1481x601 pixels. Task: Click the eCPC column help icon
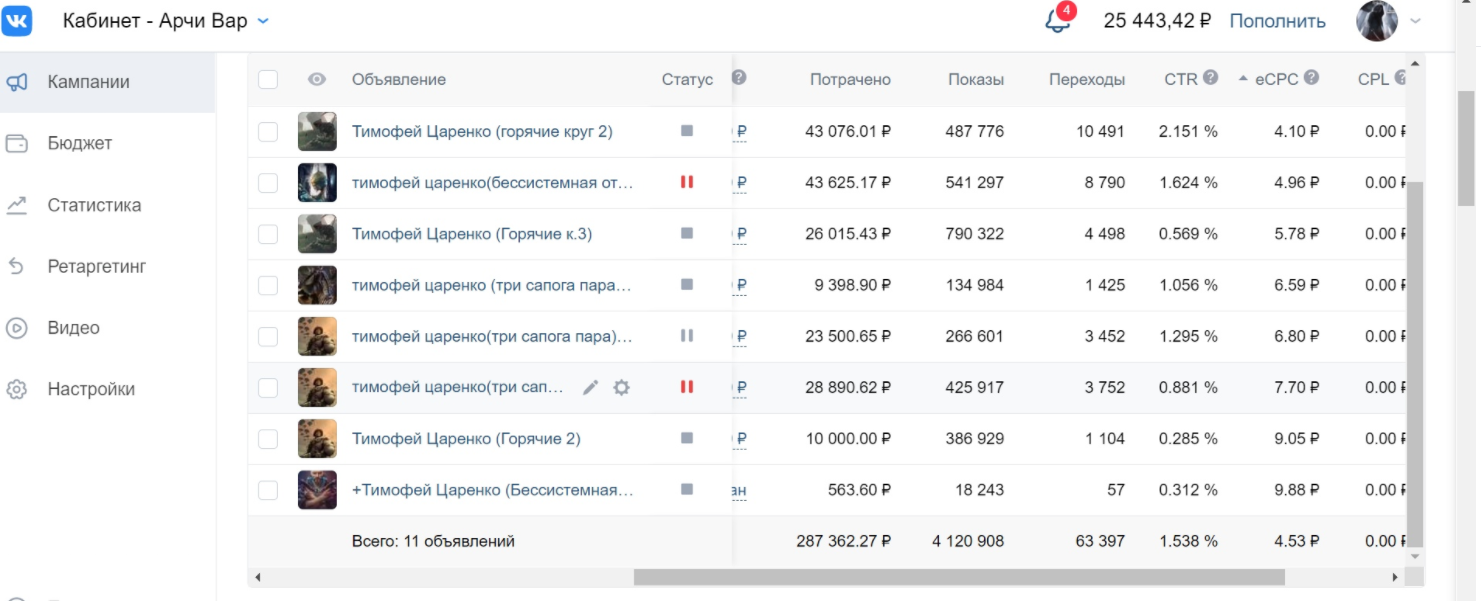click(x=1311, y=78)
